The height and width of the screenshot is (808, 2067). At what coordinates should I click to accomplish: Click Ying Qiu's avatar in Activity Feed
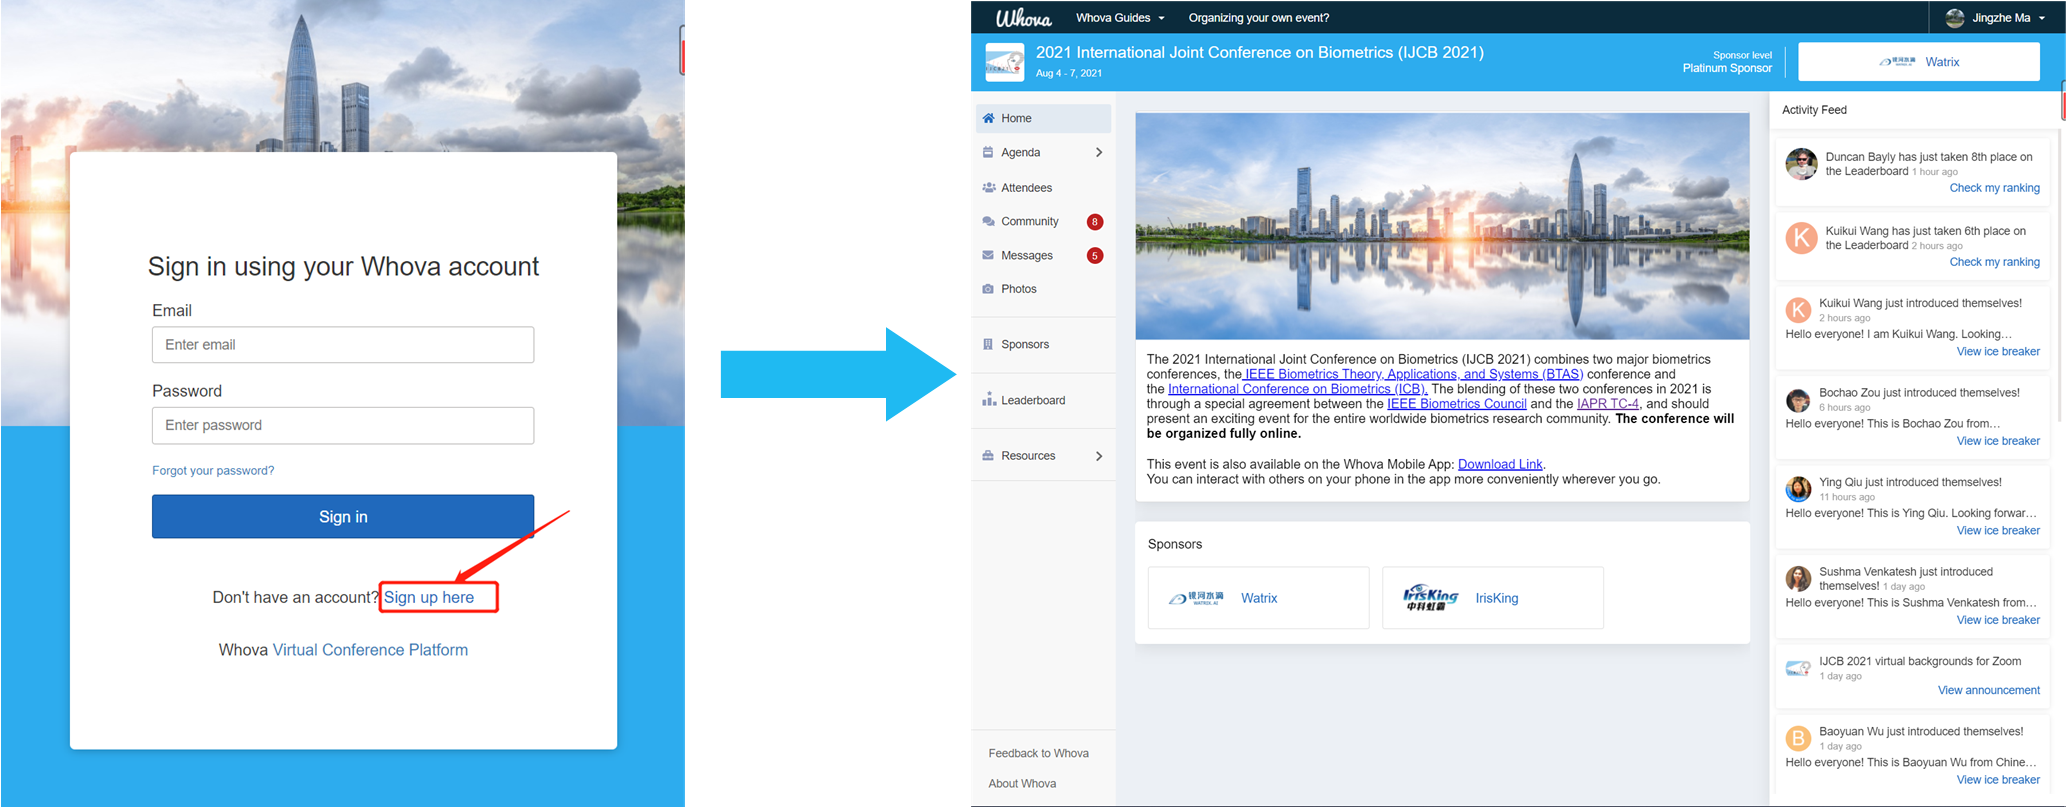1798,489
